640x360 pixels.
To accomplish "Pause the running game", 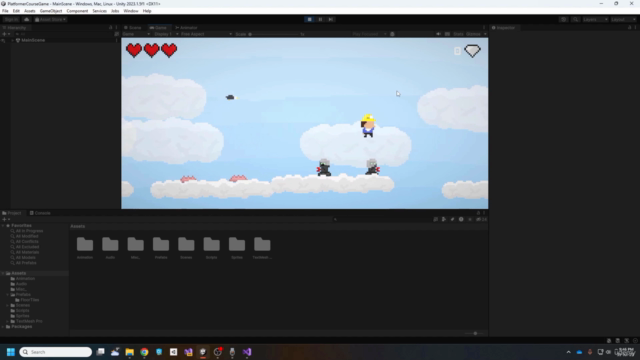I will click(x=320, y=19).
